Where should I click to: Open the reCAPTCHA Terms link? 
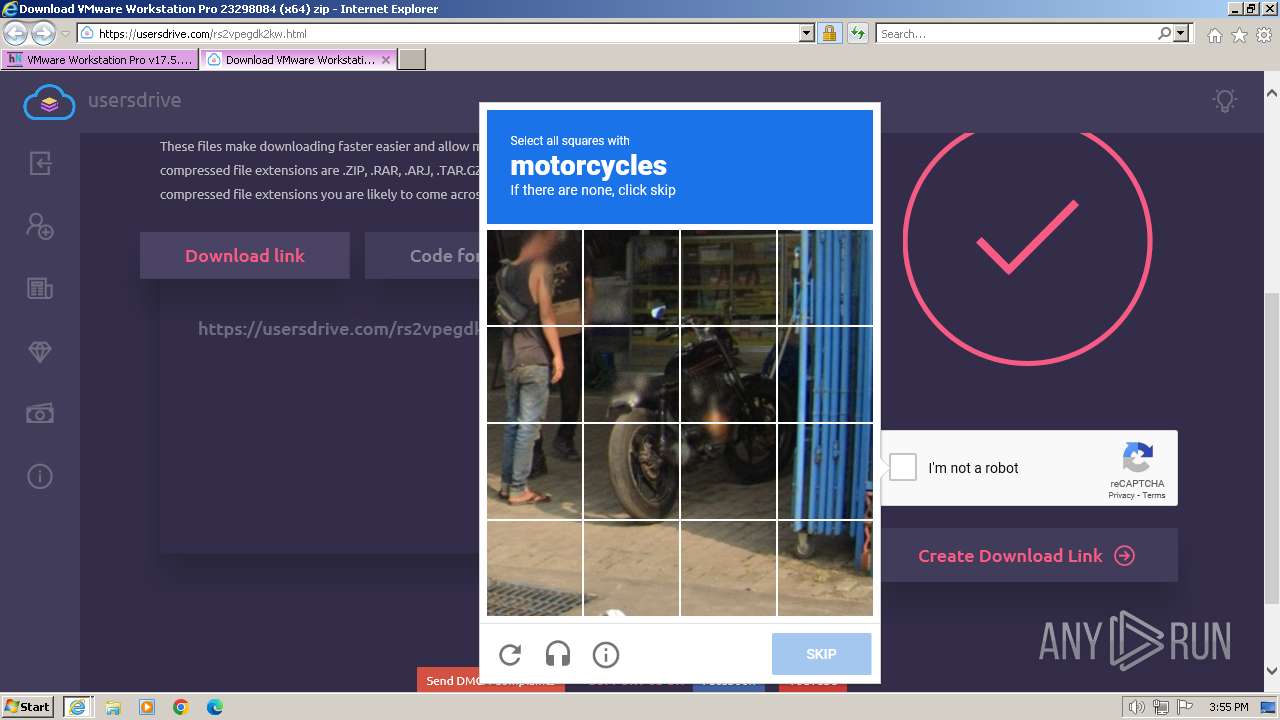(1154, 495)
